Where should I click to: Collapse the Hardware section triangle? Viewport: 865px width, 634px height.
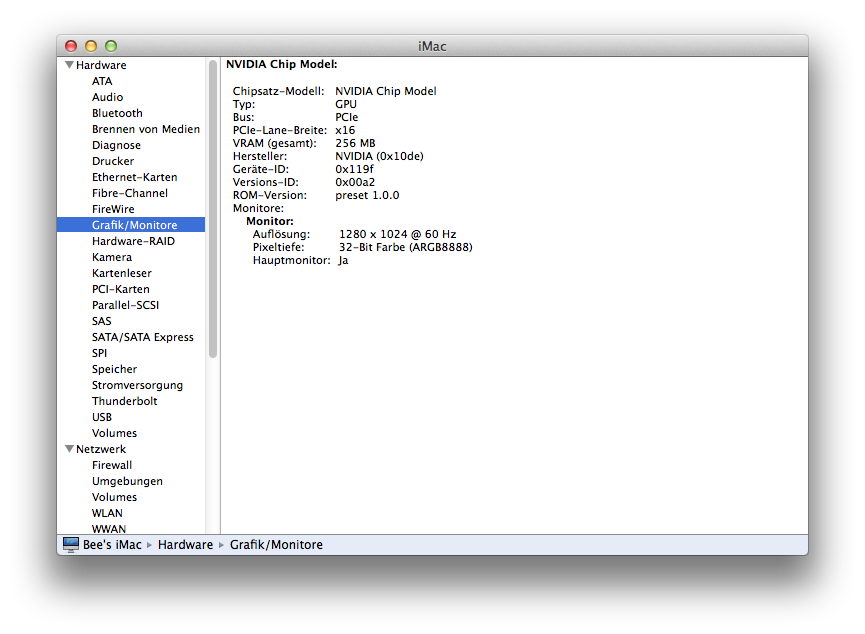(70, 65)
